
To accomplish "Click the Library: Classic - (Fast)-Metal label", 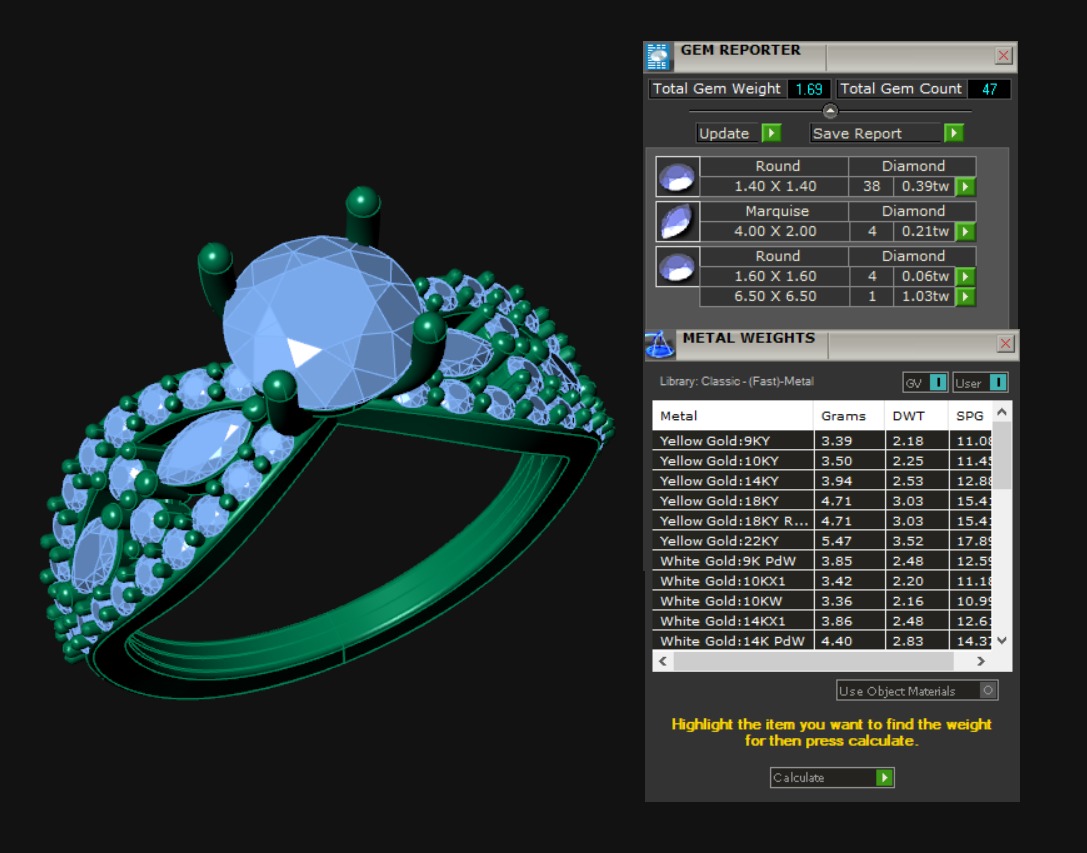I will [x=736, y=381].
